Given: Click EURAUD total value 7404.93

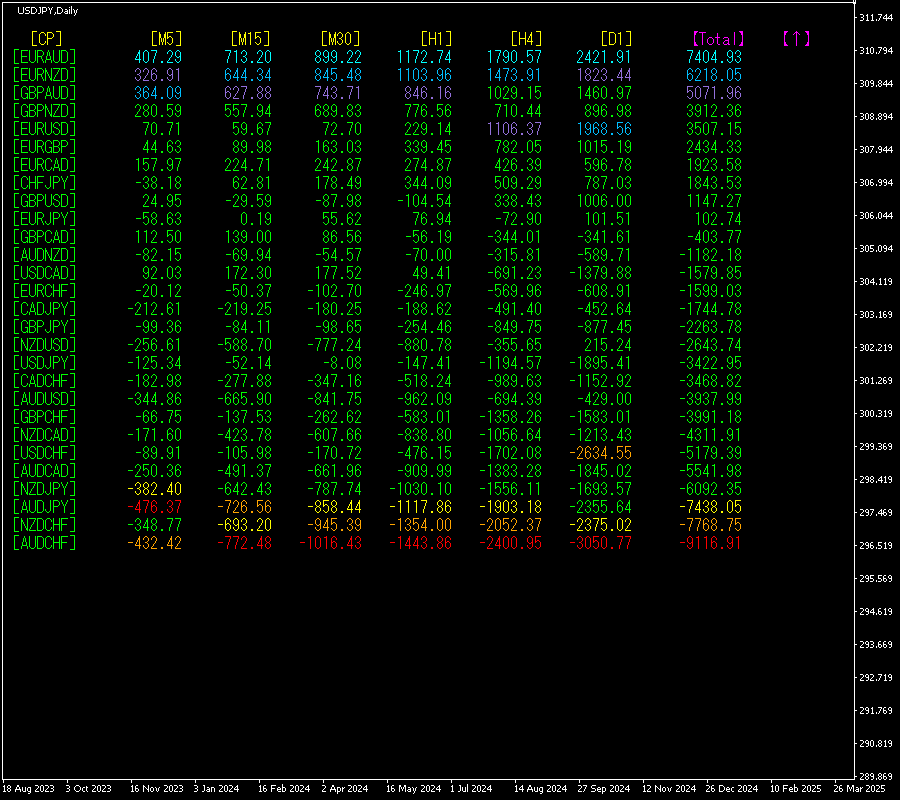Looking at the screenshot, I should click(714, 57).
